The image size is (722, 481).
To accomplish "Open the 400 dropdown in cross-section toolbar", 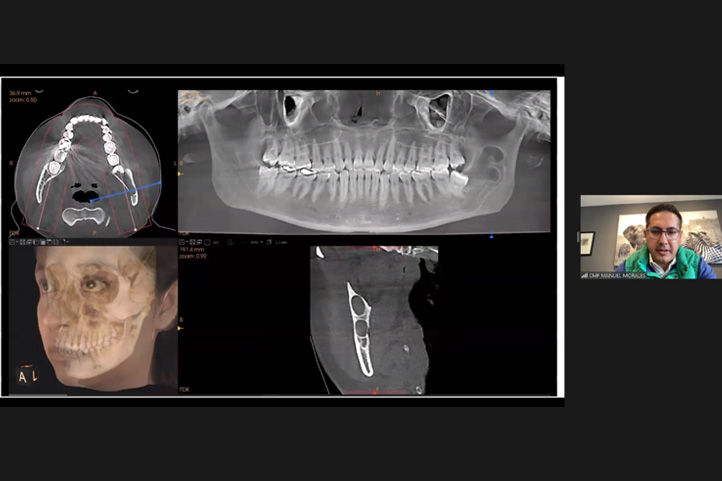I will [255, 242].
